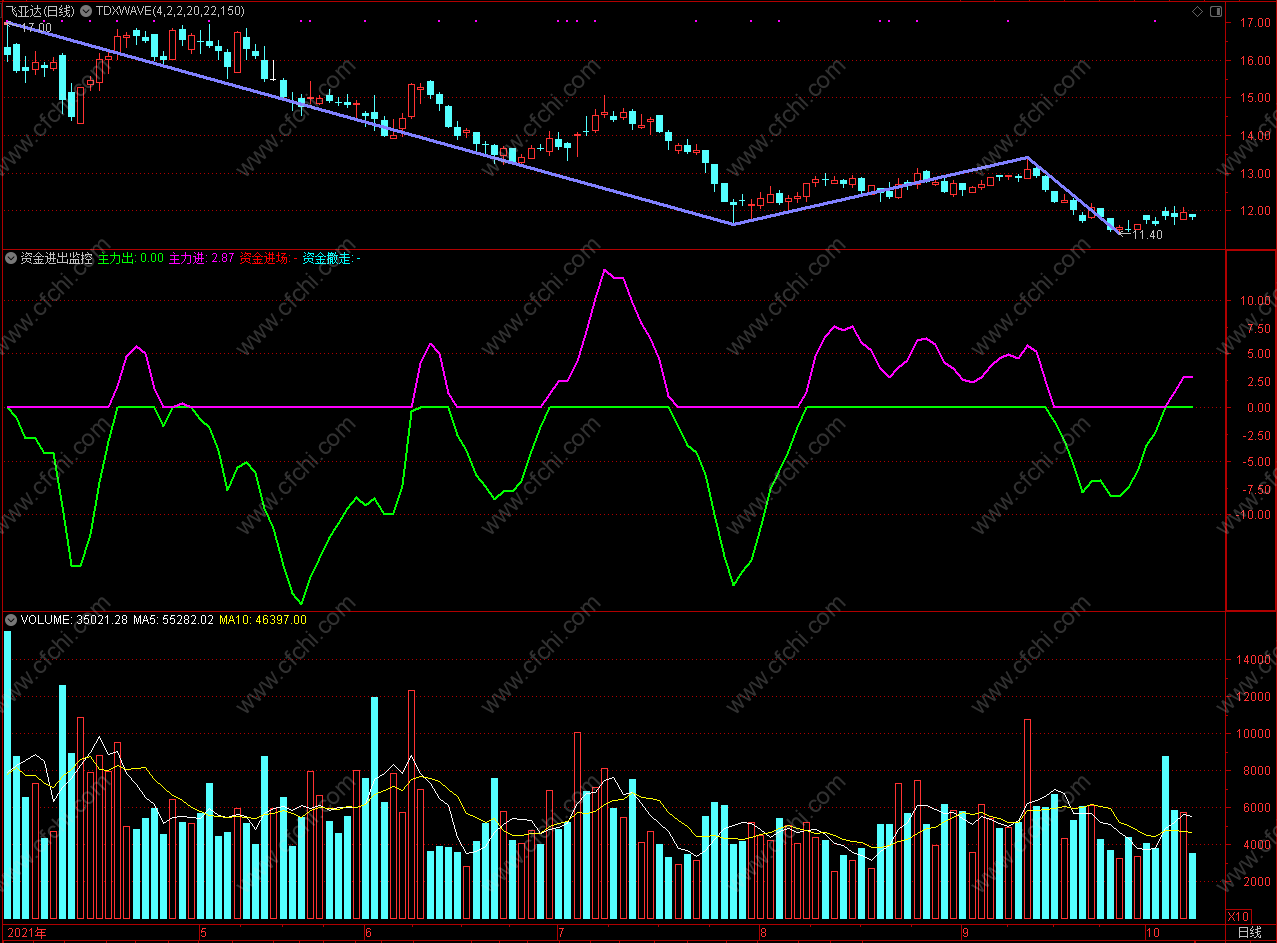Click the 主力进: 2.87 value label
1277x943 pixels.
201,258
